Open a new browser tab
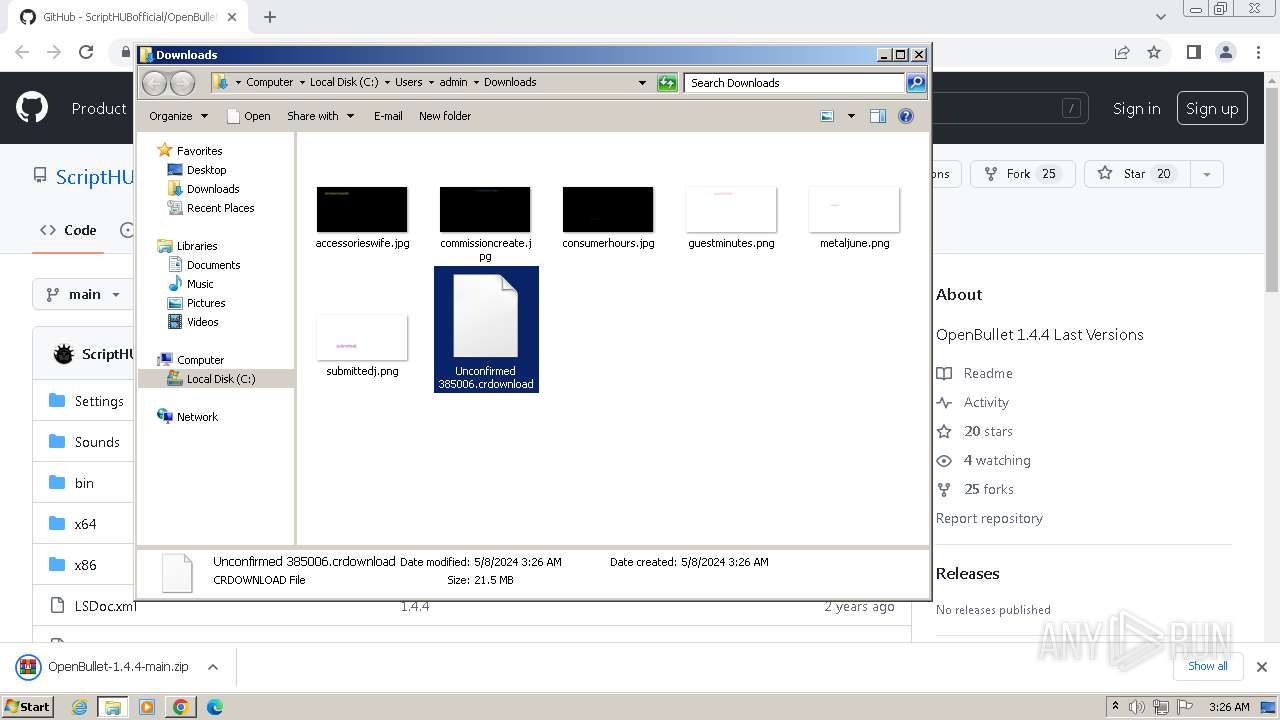1280x720 pixels. (x=270, y=16)
